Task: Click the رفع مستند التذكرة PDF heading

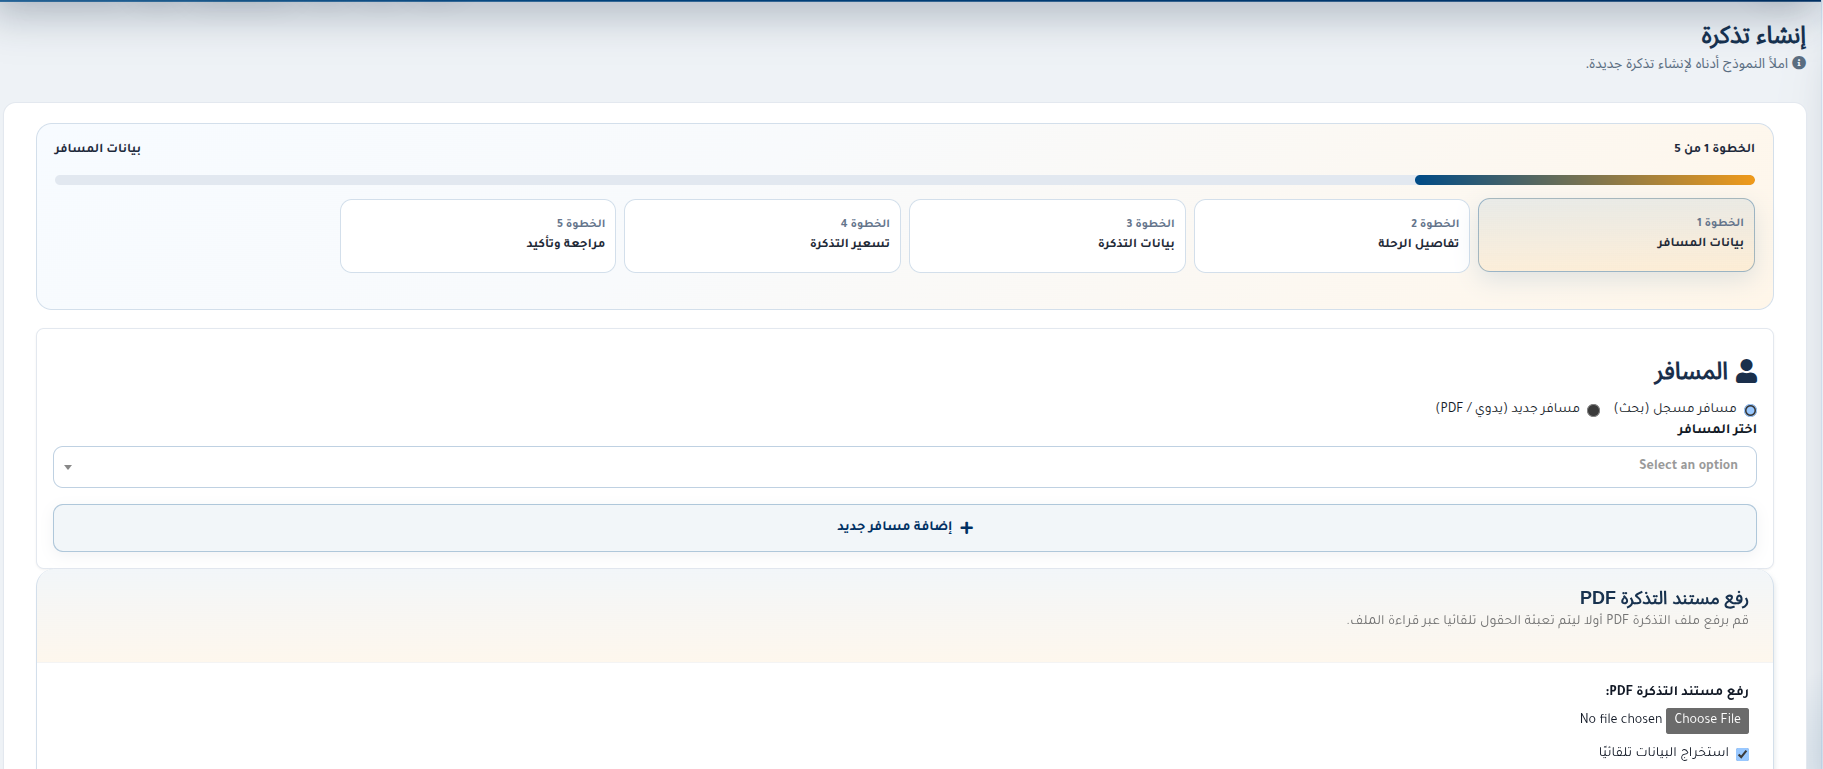Action: click(1663, 598)
